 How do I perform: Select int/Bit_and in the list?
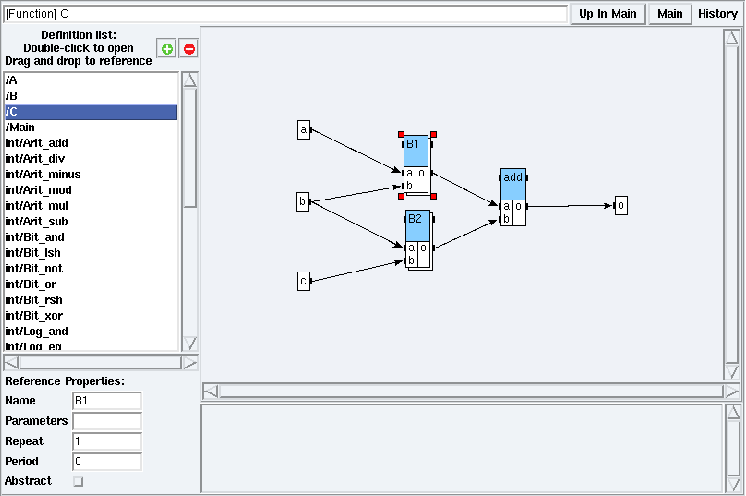coord(91,237)
